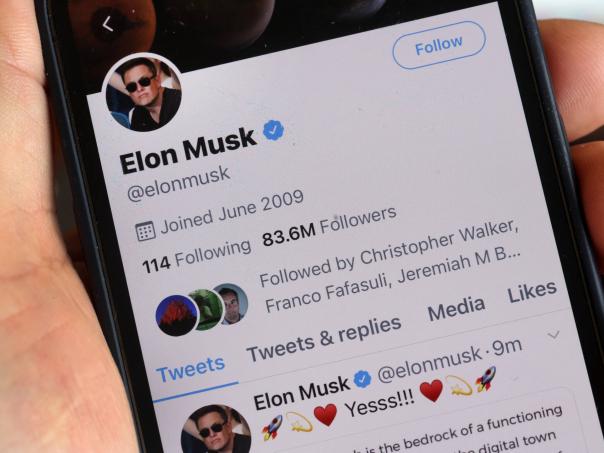Tap the back arrow icon
This screenshot has width=604, height=453.
108,24
